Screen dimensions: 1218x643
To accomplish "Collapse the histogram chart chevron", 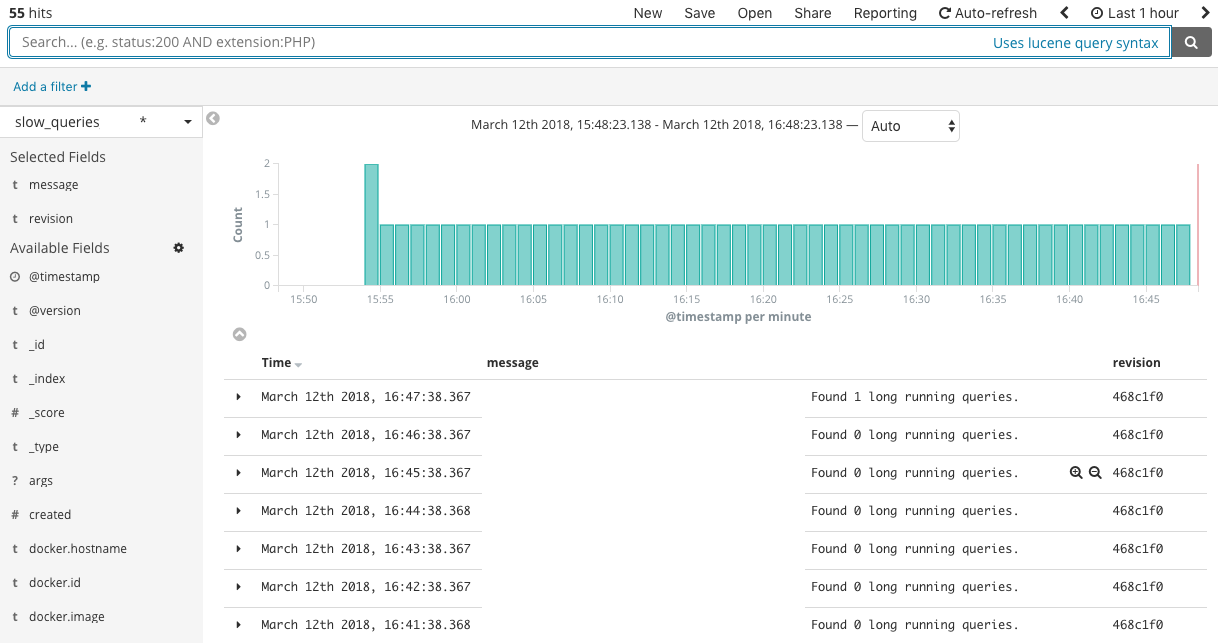I will tap(239, 334).
